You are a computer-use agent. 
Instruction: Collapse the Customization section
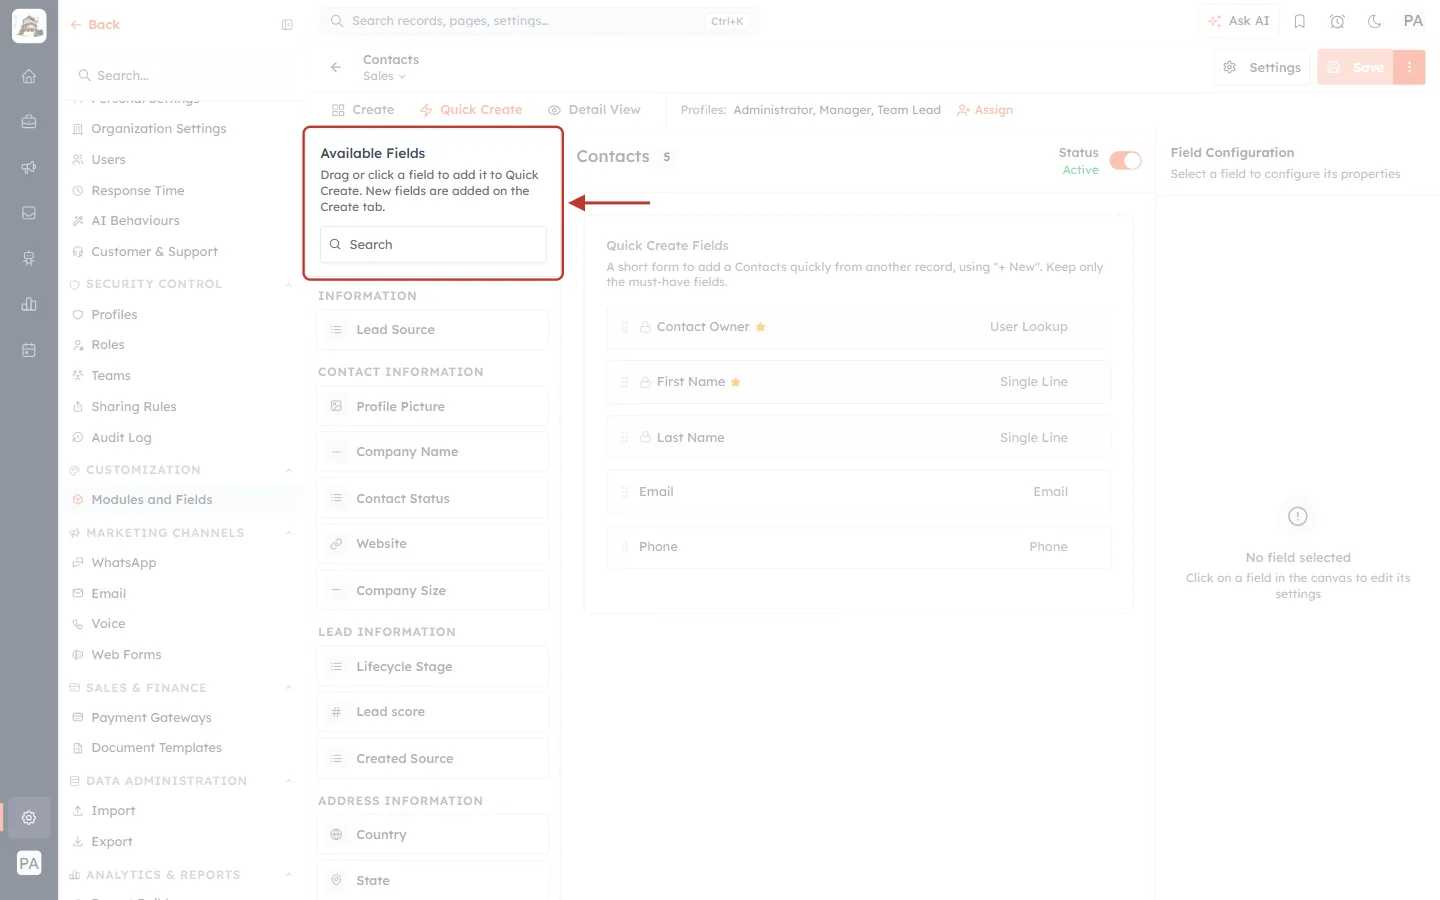(x=289, y=470)
